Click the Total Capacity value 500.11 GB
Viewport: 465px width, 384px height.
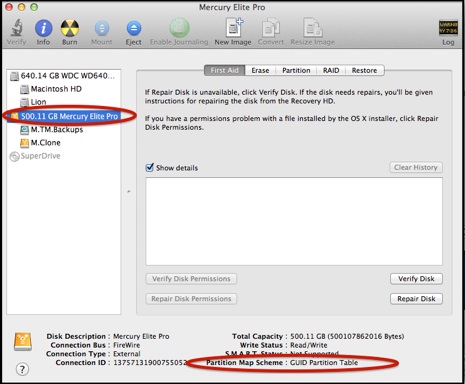coord(347,336)
